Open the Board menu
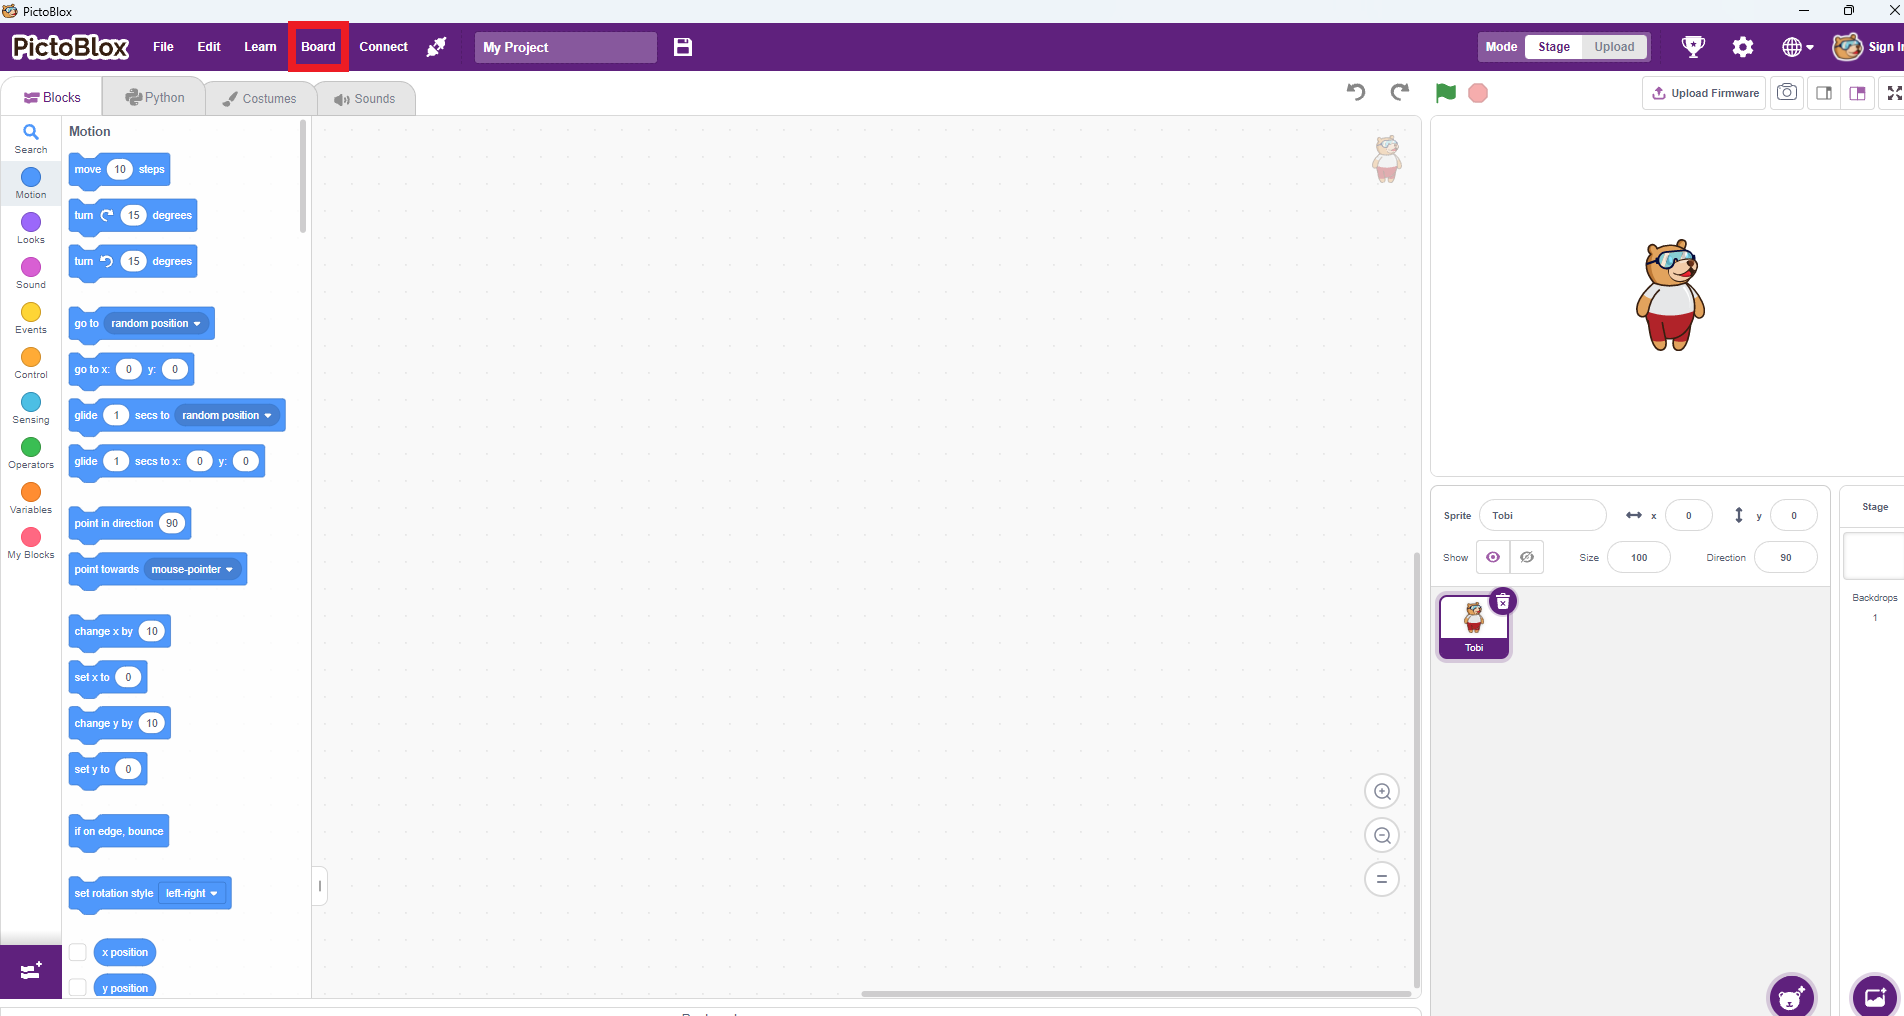 pyautogui.click(x=318, y=47)
